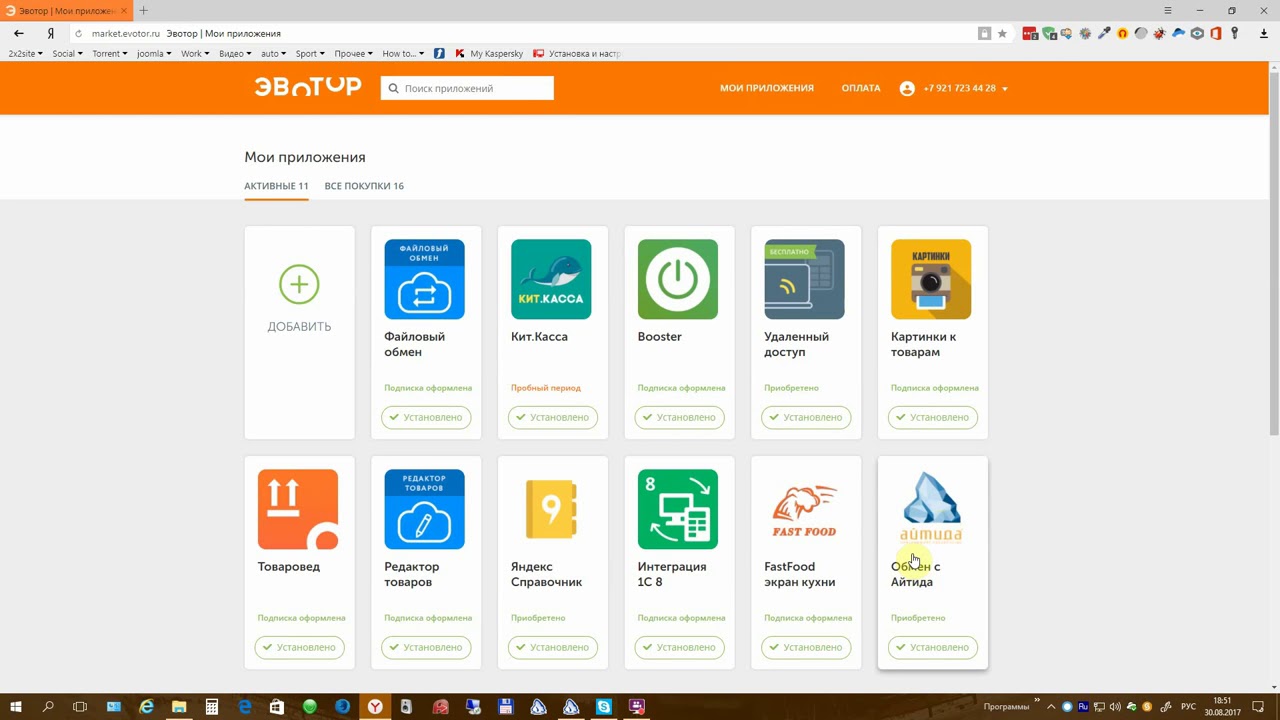Open the Кит.Касса whale icon
The height and width of the screenshot is (720, 1280).
[x=551, y=279]
